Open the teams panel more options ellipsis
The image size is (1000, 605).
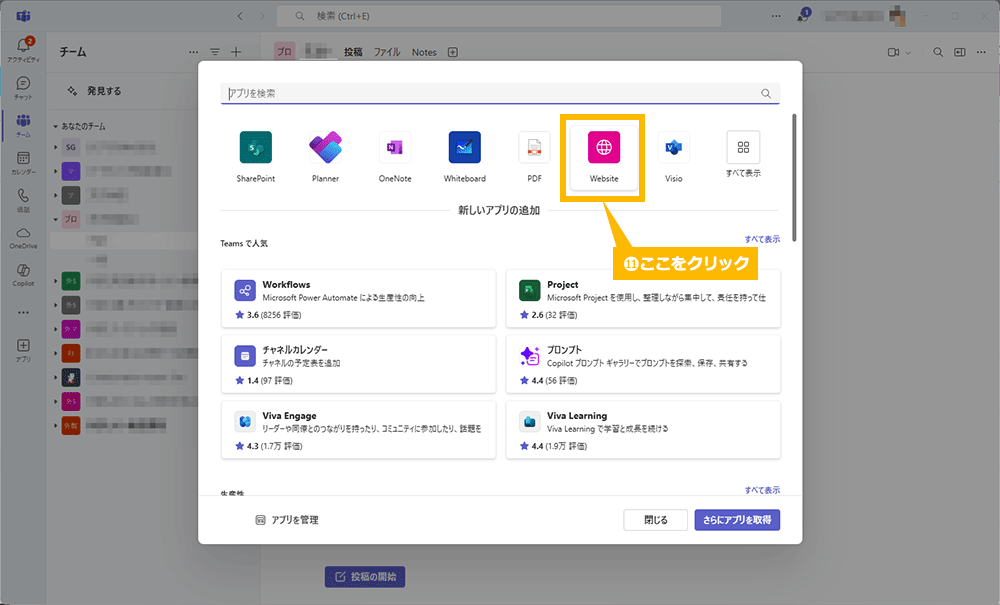tap(193, 52)
